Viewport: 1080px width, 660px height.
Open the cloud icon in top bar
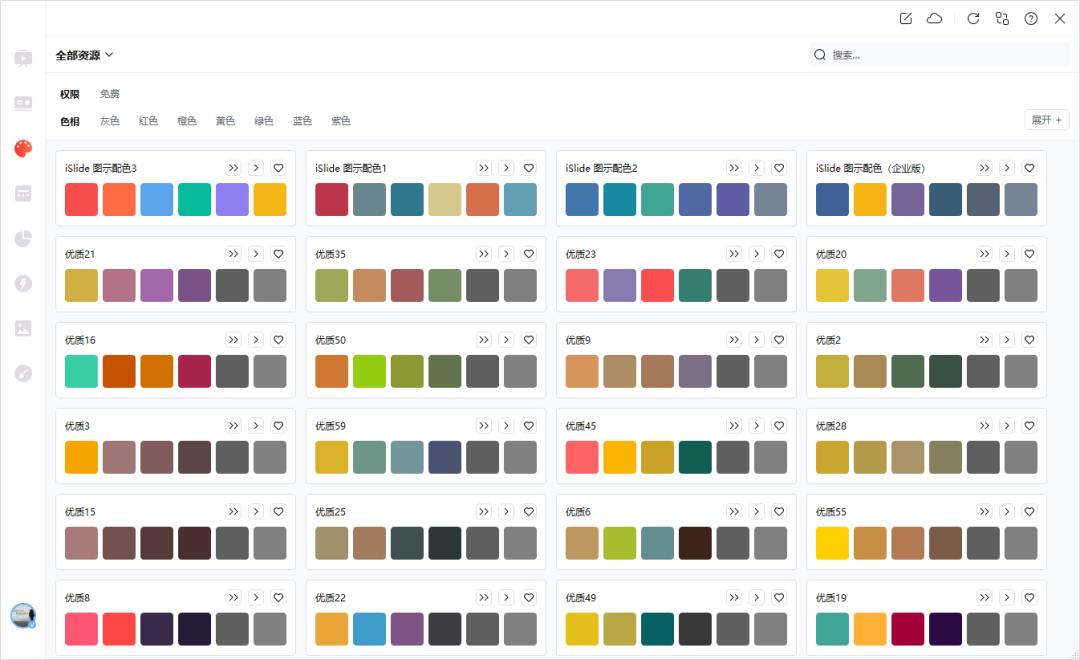pyautogui.click(x=935, y=18)
